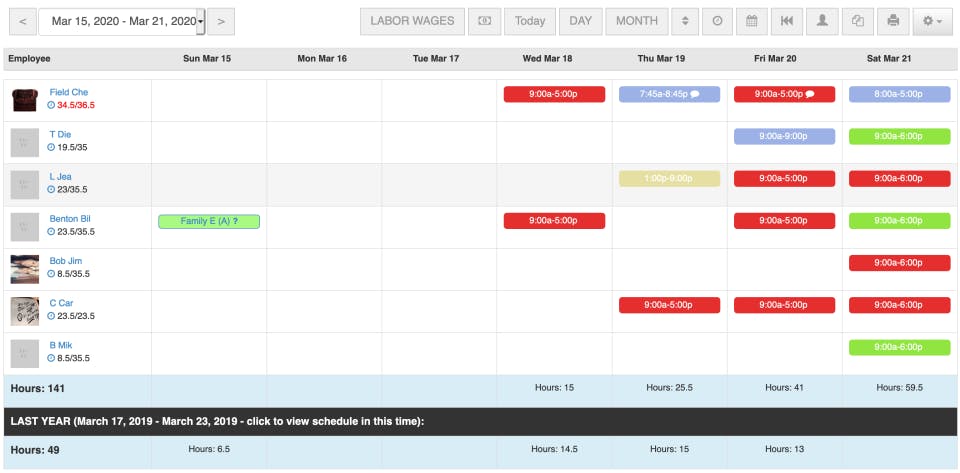
Task: Select T Die's green Saturday 9:00a-6:00p shift
Action: [x=897, y=136]
